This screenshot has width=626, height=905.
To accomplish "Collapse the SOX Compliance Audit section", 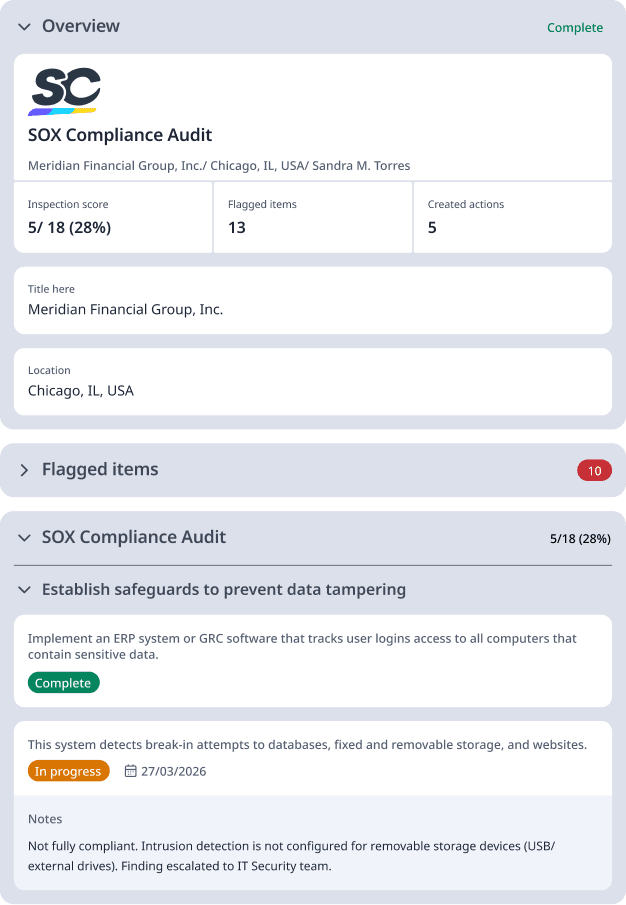I will 23,537.
